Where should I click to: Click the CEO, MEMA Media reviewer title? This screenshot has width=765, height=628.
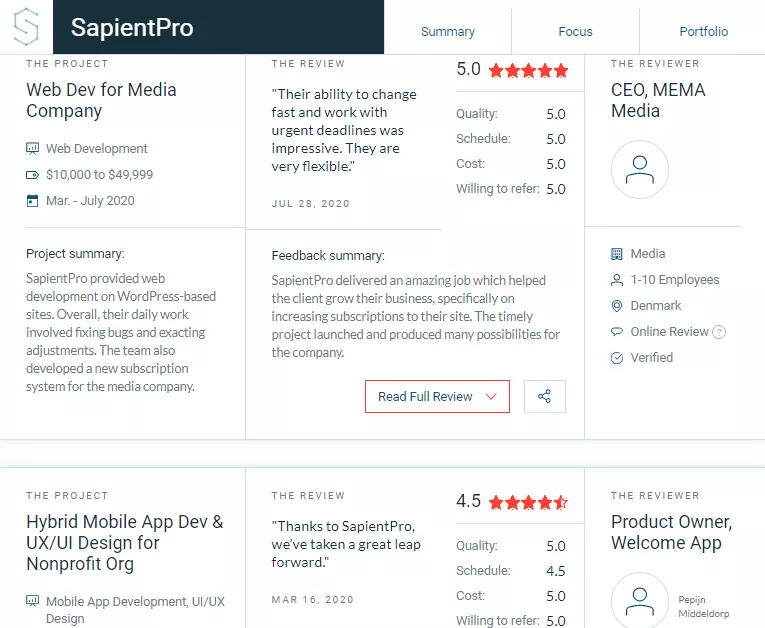[x=658, y=100]
